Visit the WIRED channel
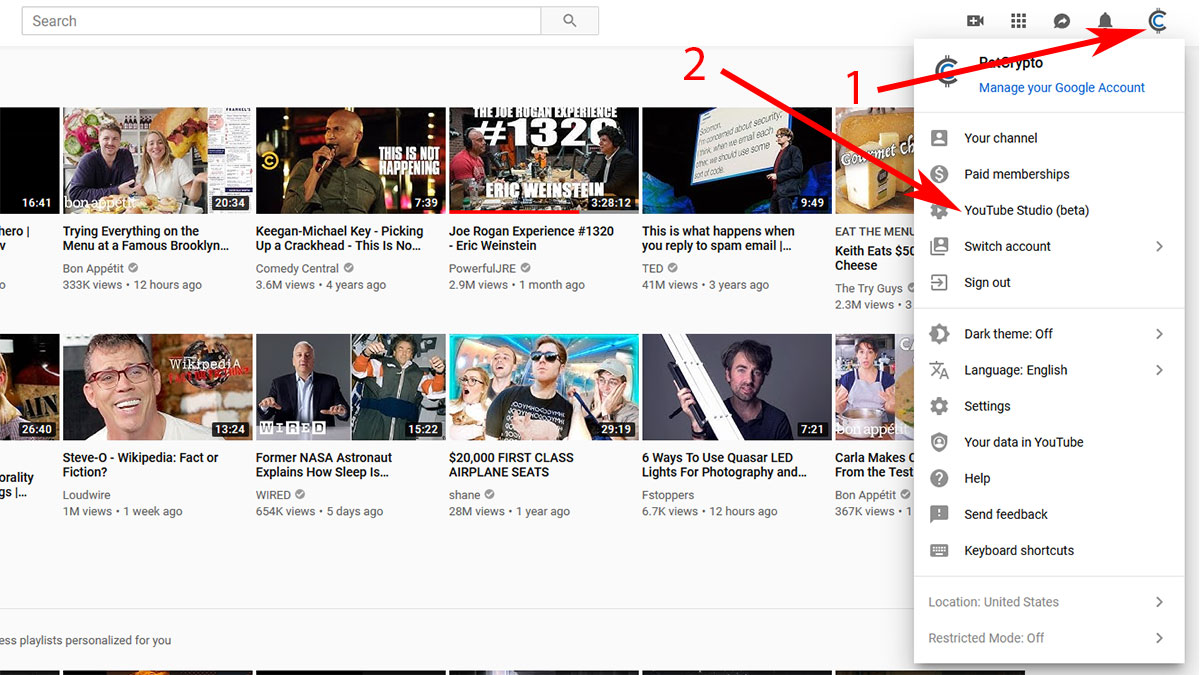The image size is (1200, 675). click(x=273, y=495)
